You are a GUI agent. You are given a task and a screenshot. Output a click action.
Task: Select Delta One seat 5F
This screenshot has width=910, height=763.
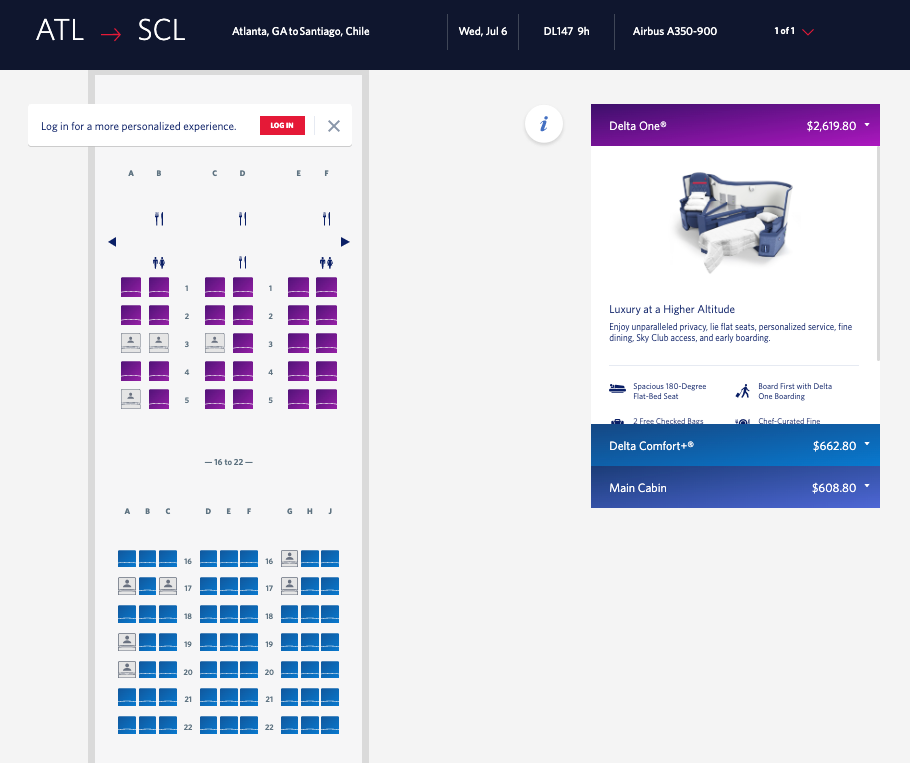[x=327, y=399]
